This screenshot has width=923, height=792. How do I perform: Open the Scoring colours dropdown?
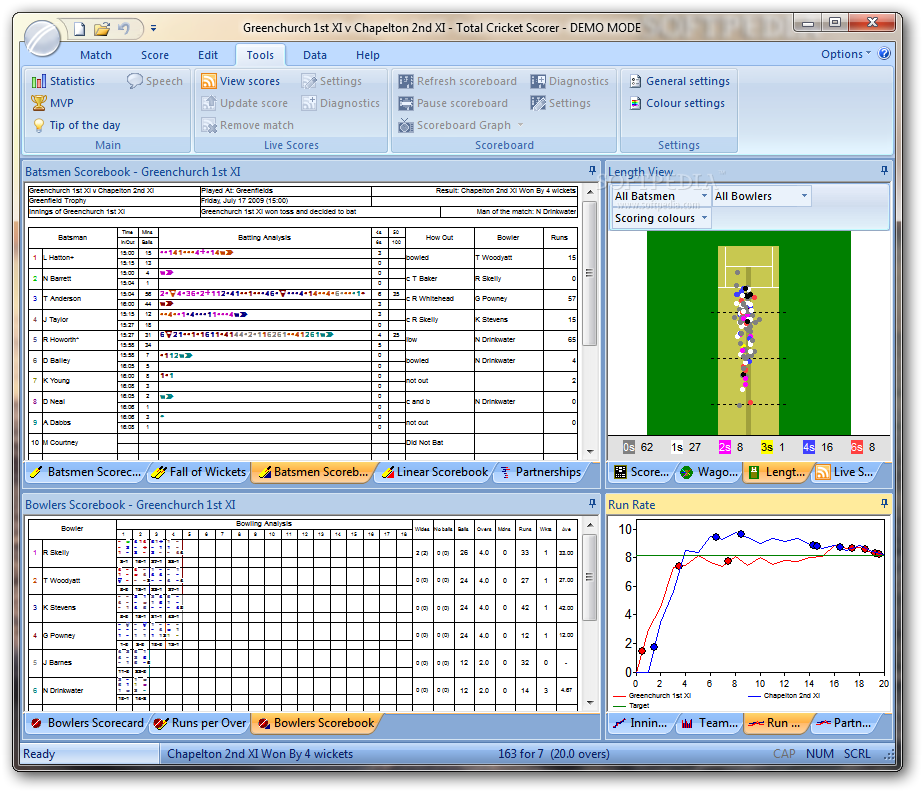pos(660,218)
